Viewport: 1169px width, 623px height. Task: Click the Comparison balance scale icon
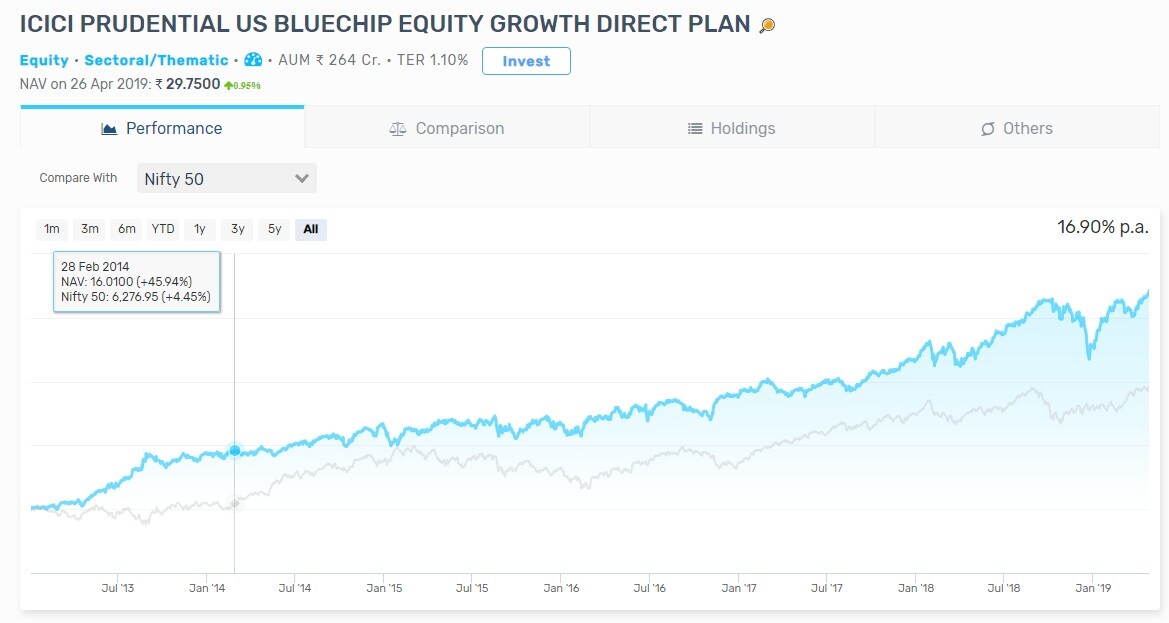coord(397,129)
